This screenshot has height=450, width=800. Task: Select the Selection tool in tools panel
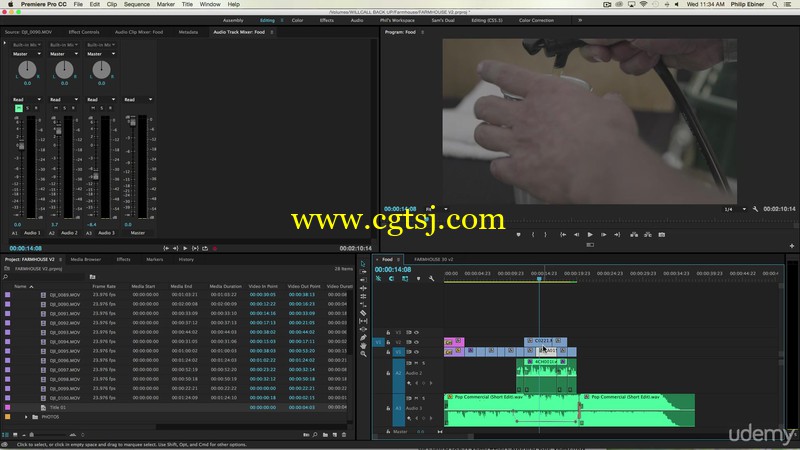363,264
